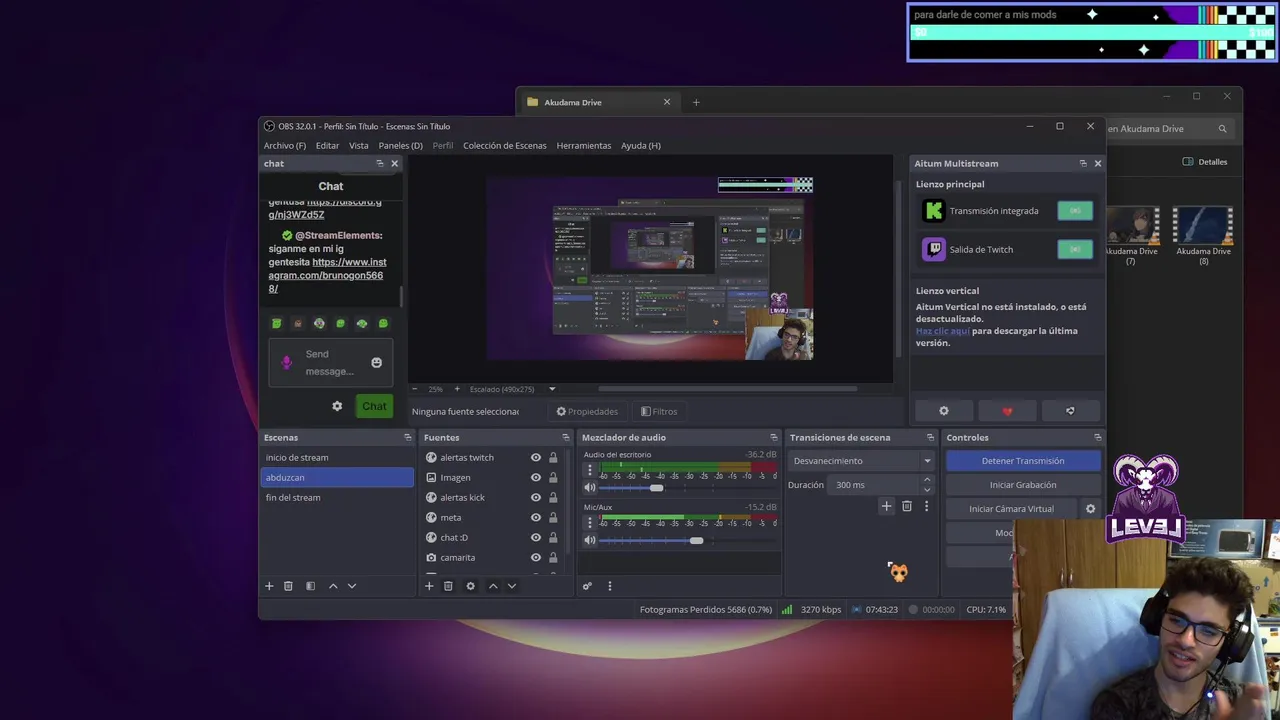Remove transition with trash icon
This screenshot has width=1280, height=720.
pyautogui.click(x=907, y=506)
